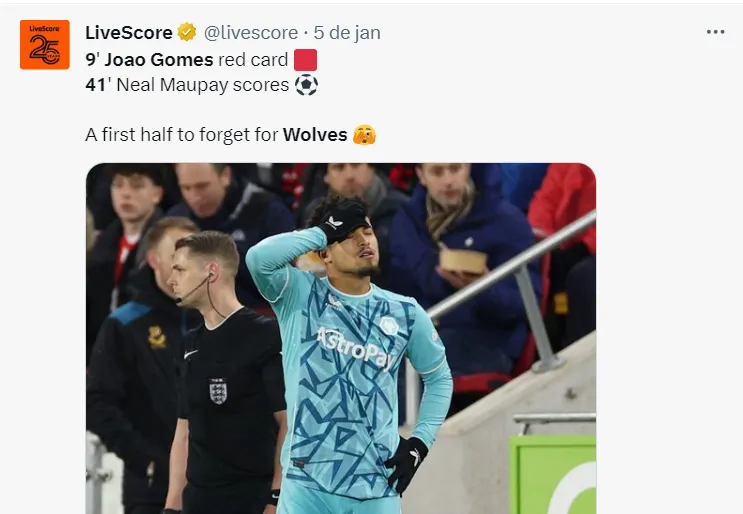Click 'A first half to forget for' text
This screenshot has width=743, height=514.
[181, 134]
